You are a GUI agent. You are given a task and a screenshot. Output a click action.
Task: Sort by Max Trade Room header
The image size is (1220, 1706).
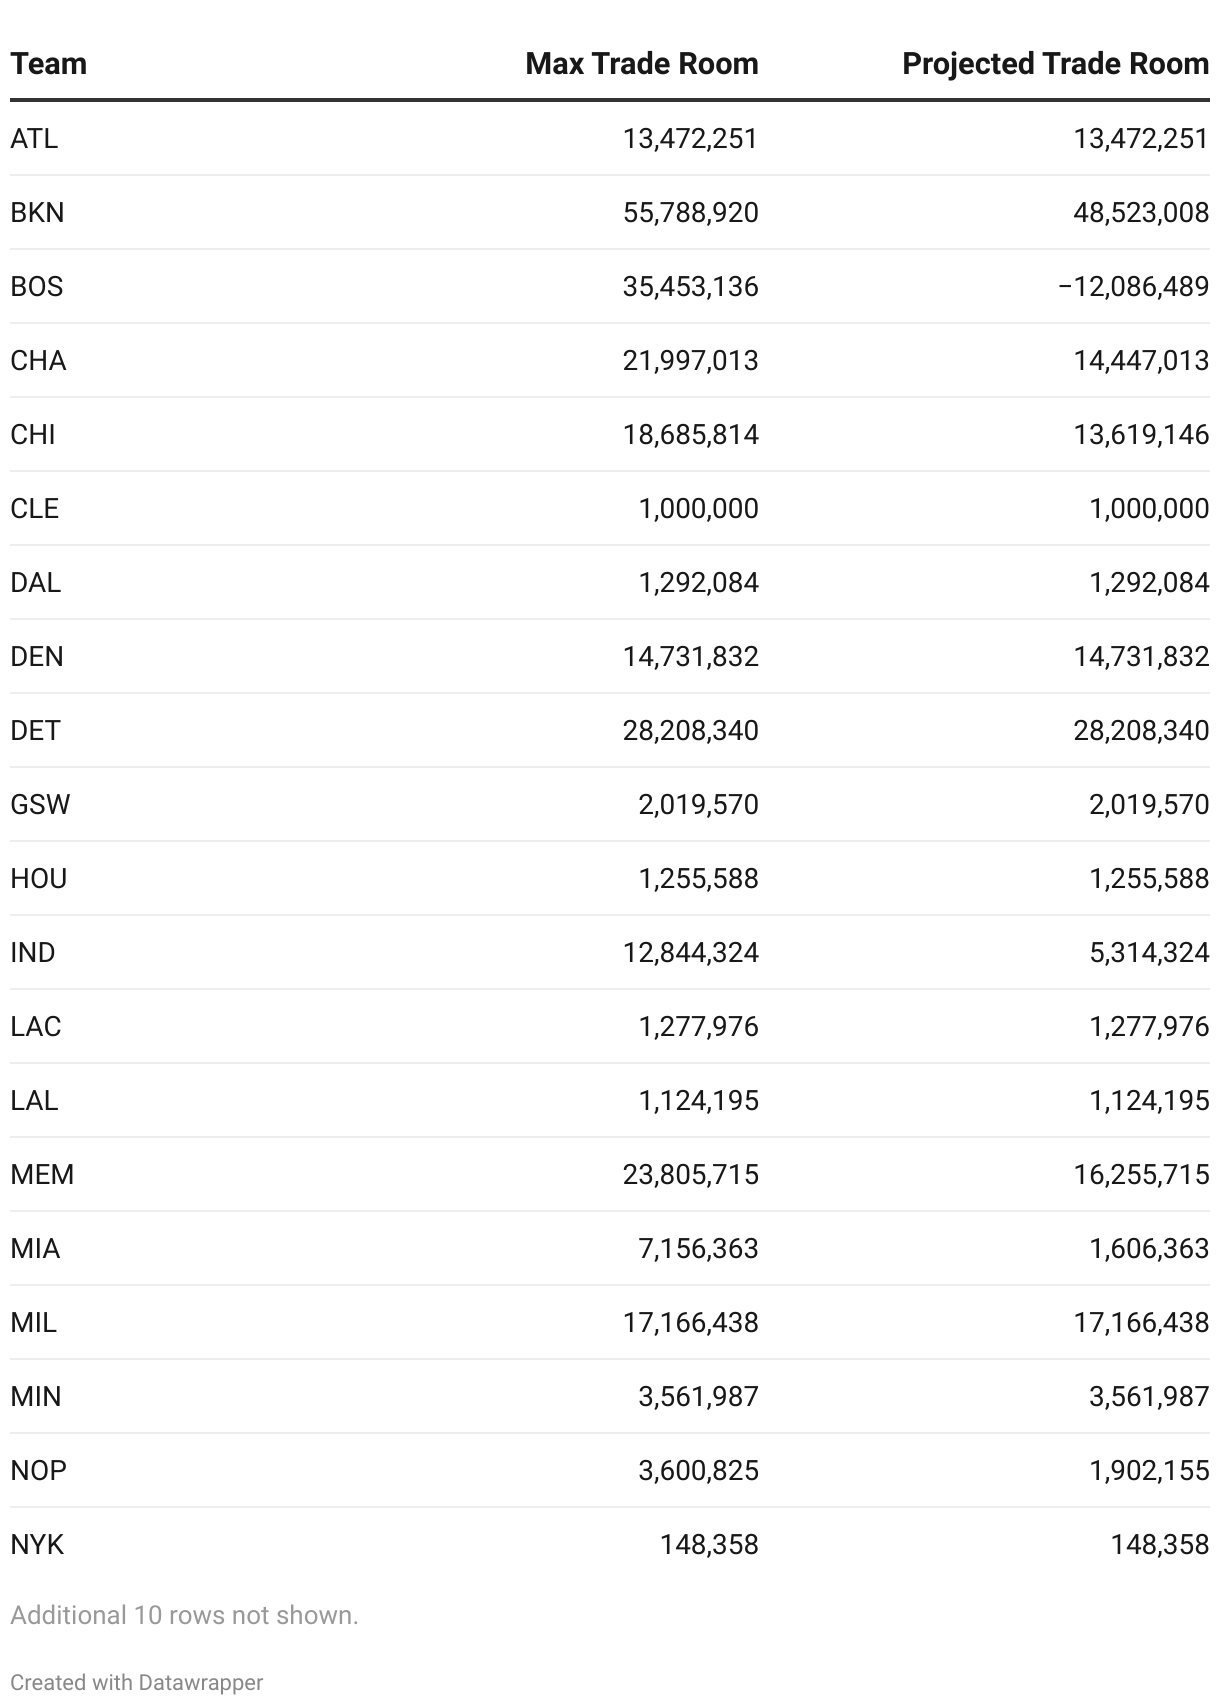641,64
